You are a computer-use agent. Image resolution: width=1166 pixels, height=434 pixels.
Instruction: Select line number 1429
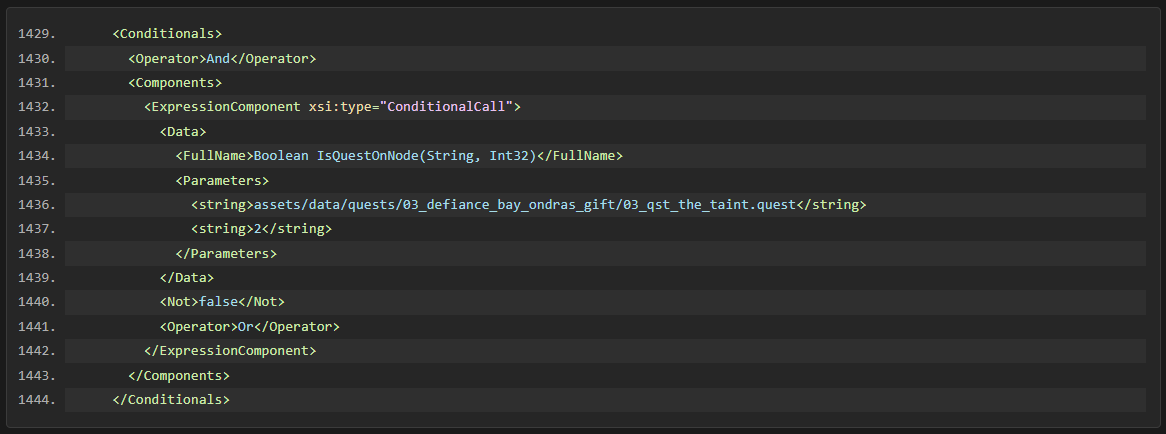tap(36, 34)
